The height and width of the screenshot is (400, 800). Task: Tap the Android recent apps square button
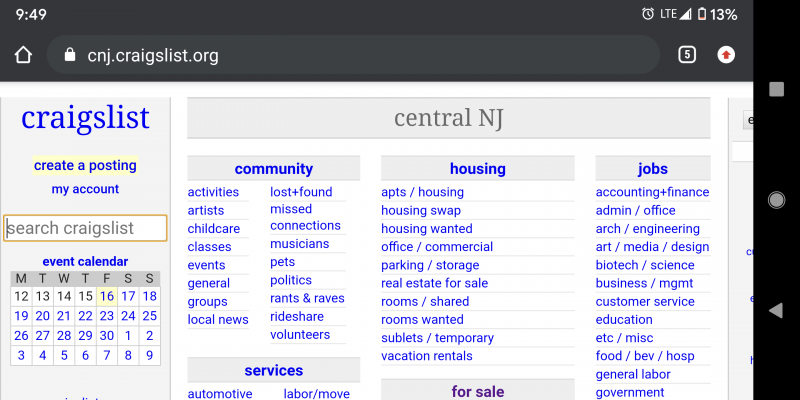coord(776,89)
